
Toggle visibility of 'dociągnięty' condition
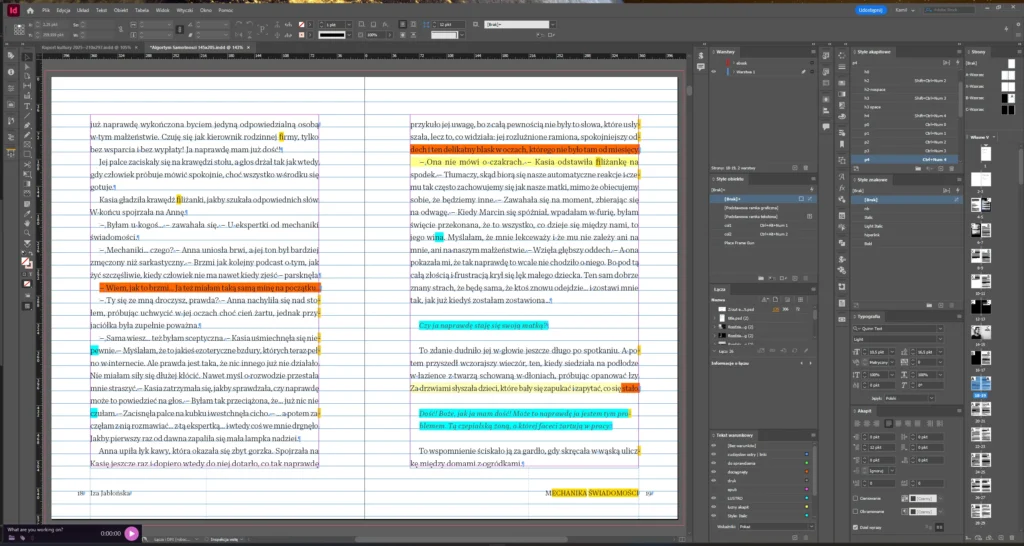[714, 472]
